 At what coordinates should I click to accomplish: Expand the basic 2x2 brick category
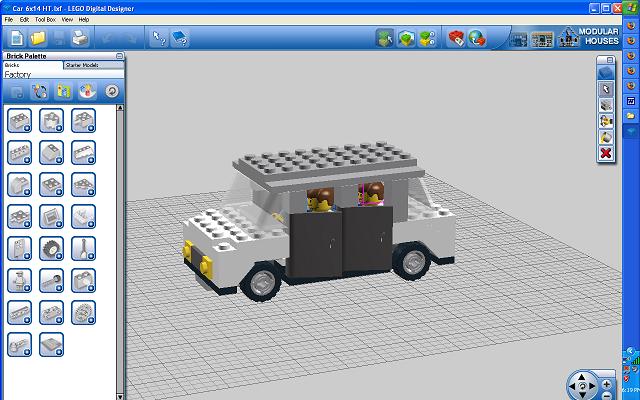click(x=19, y=120)
